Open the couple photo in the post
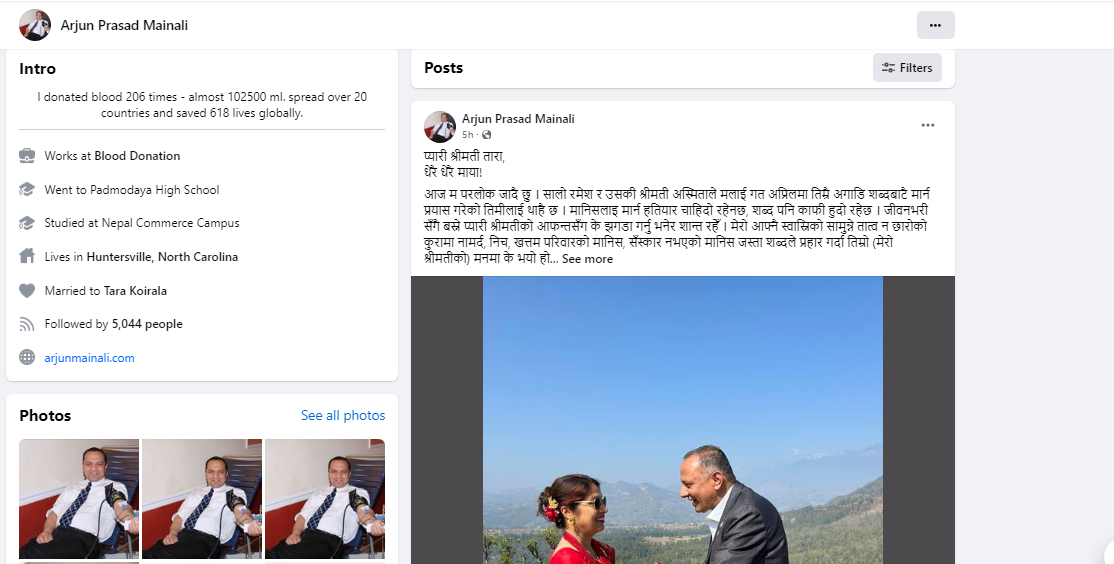The width and height of the screenshot is (1114, 564). point(683,420)
